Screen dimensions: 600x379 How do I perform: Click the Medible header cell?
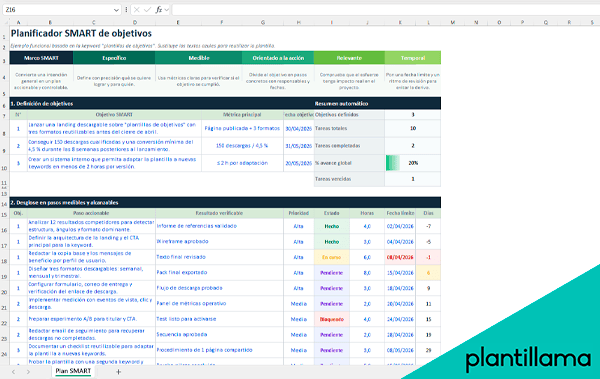coord(199,58)
